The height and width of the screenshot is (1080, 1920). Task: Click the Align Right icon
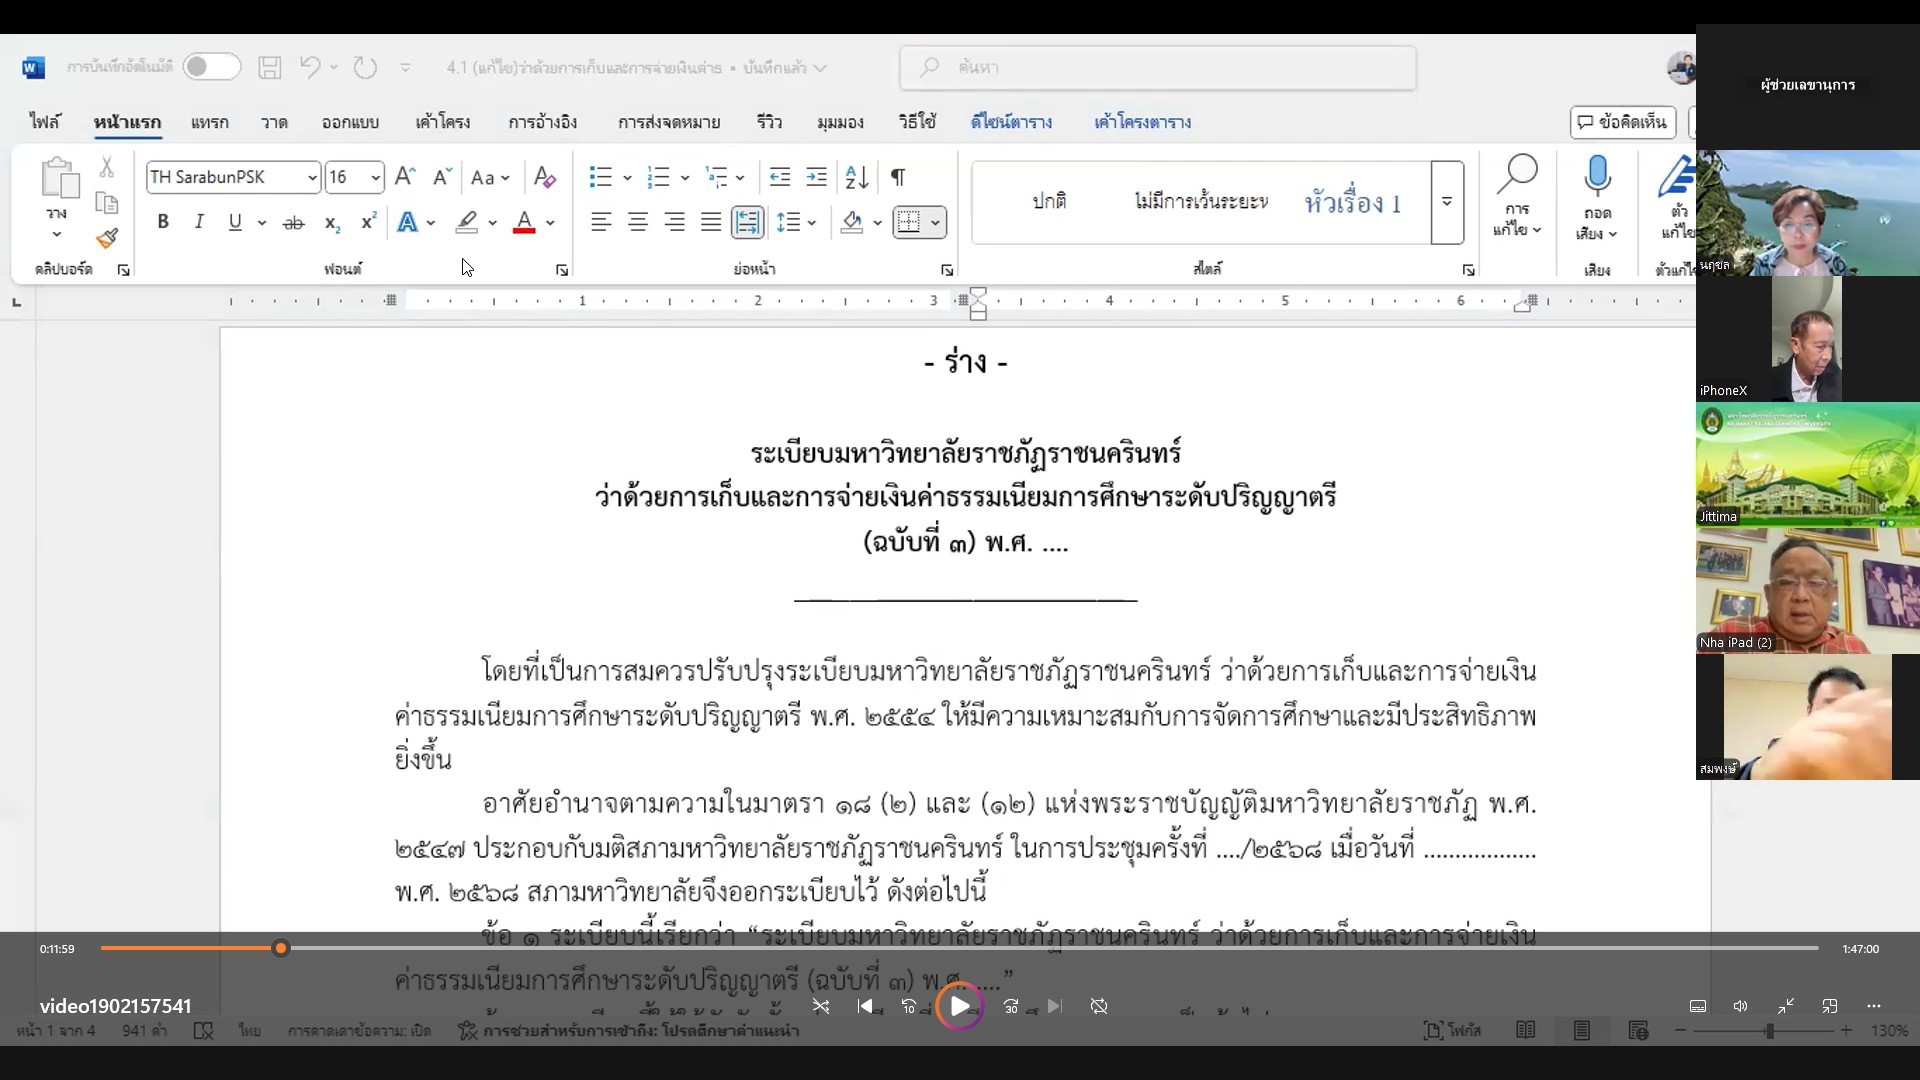[675, 222]
